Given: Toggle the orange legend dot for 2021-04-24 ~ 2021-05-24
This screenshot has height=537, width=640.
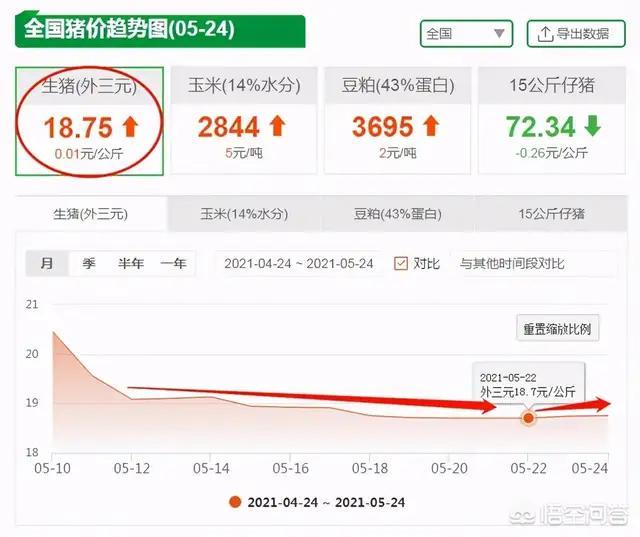Looking at the screenshot, I should click(235, 502).
